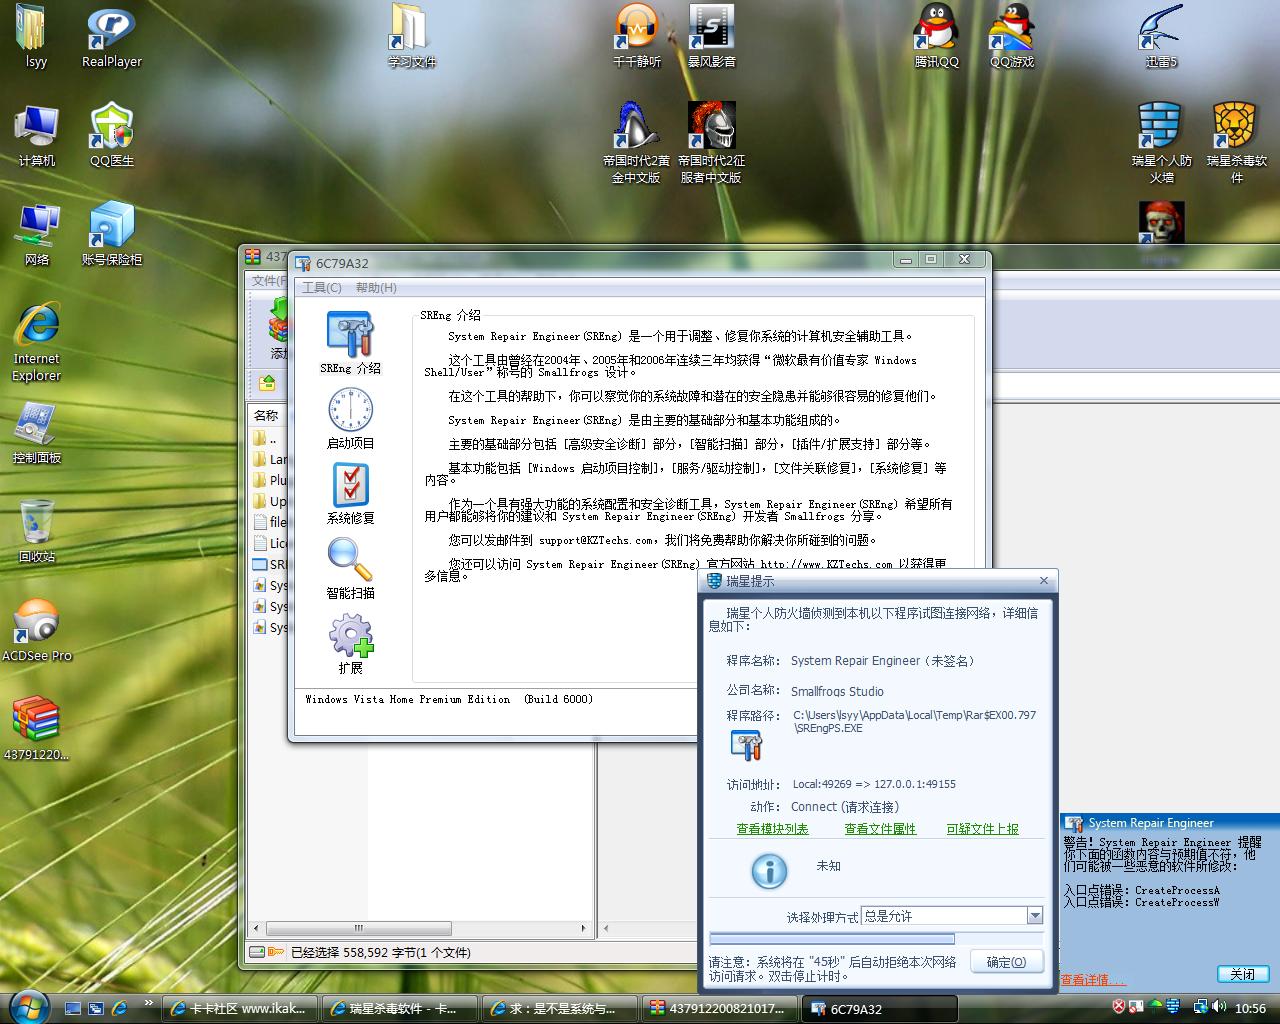Select the 网络 desktop icon
Image resolution: width=1280 pixels, height=1024 pixels.
click(37, 235)
